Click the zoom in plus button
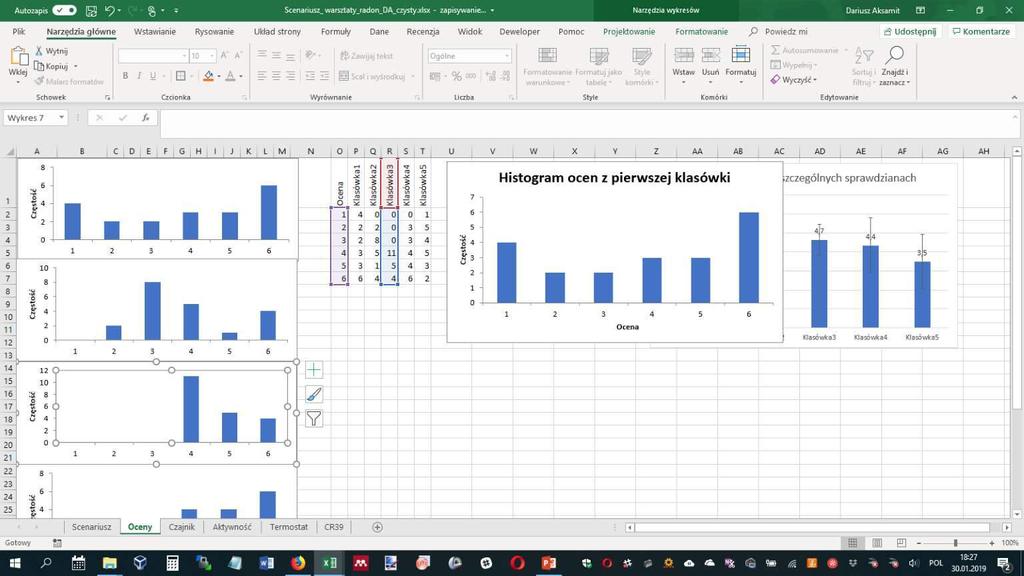 pos(992,543)
